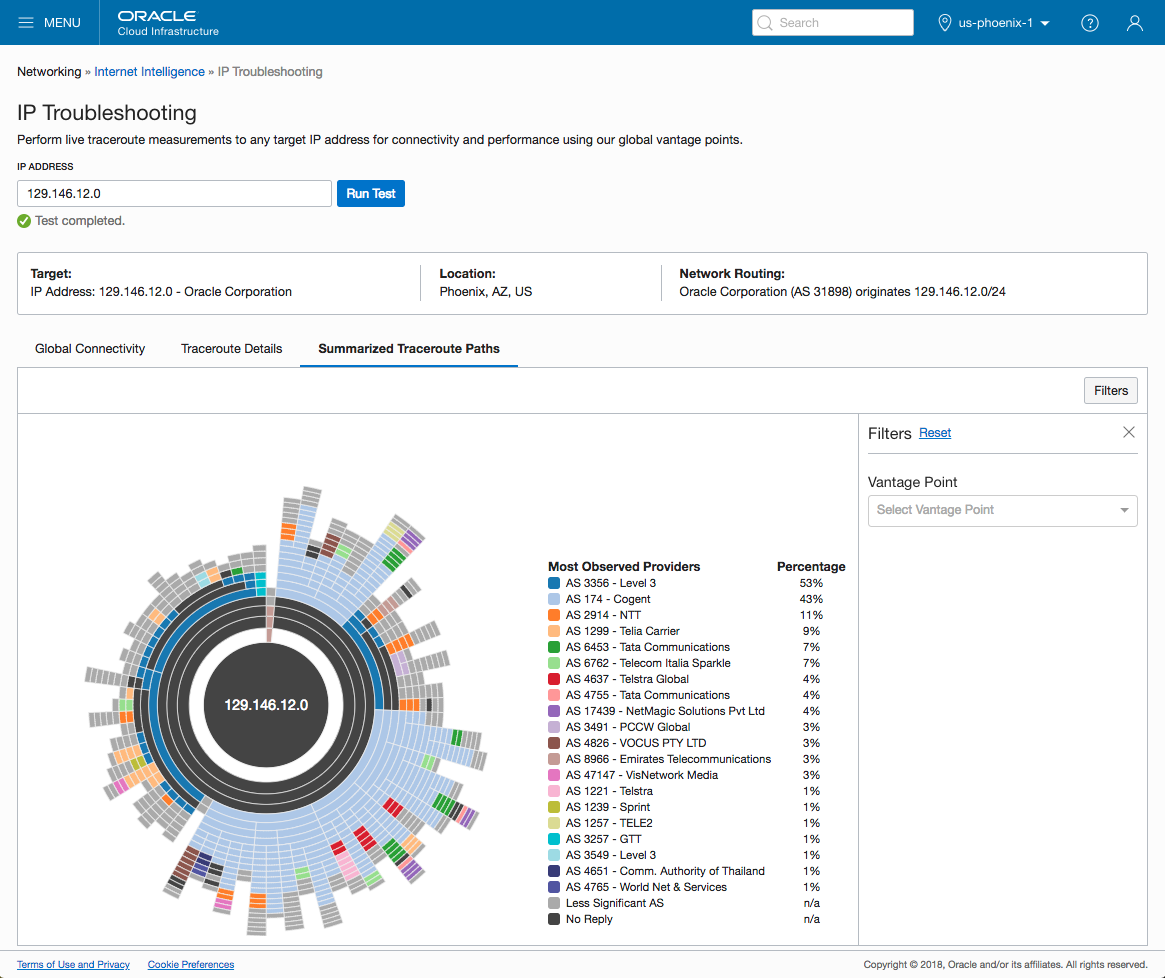
Task: Select the Summarized Traceroute Paths tab
Action: 409,349
